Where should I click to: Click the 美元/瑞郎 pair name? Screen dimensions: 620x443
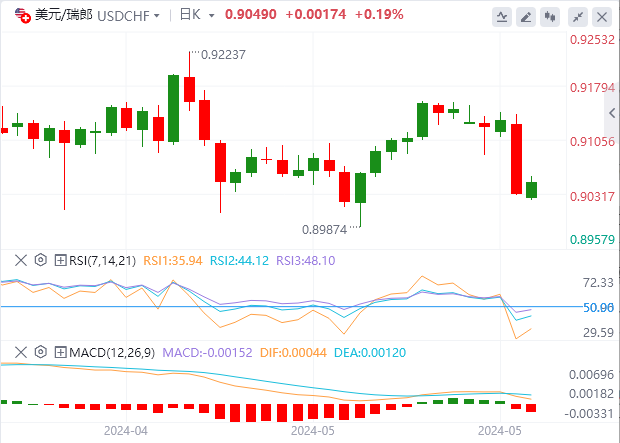point(64,15)
